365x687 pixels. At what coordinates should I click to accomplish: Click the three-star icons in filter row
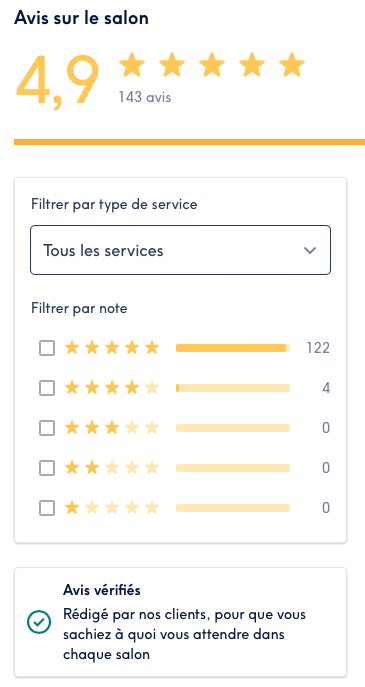point(112,428)
